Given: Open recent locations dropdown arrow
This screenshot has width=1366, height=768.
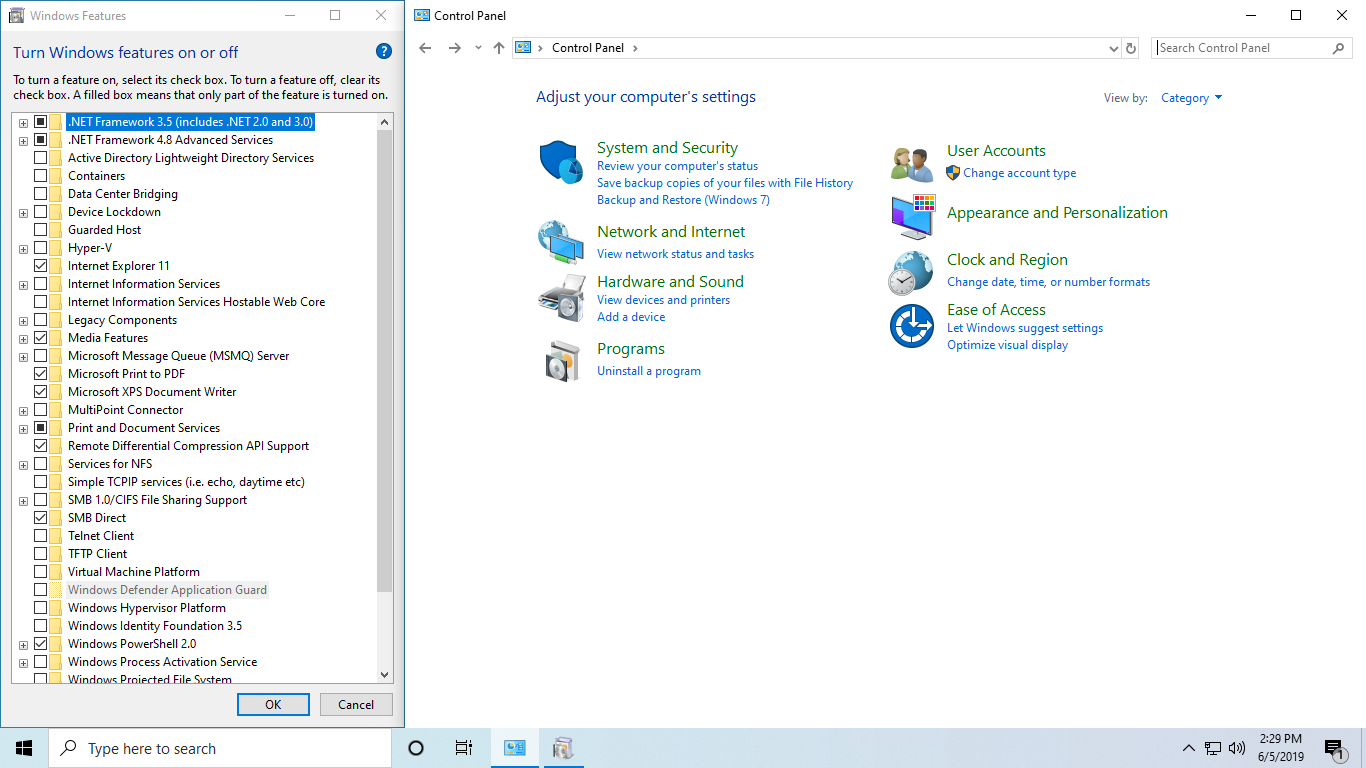Looking at the screenshot, I should coord(478,48).
